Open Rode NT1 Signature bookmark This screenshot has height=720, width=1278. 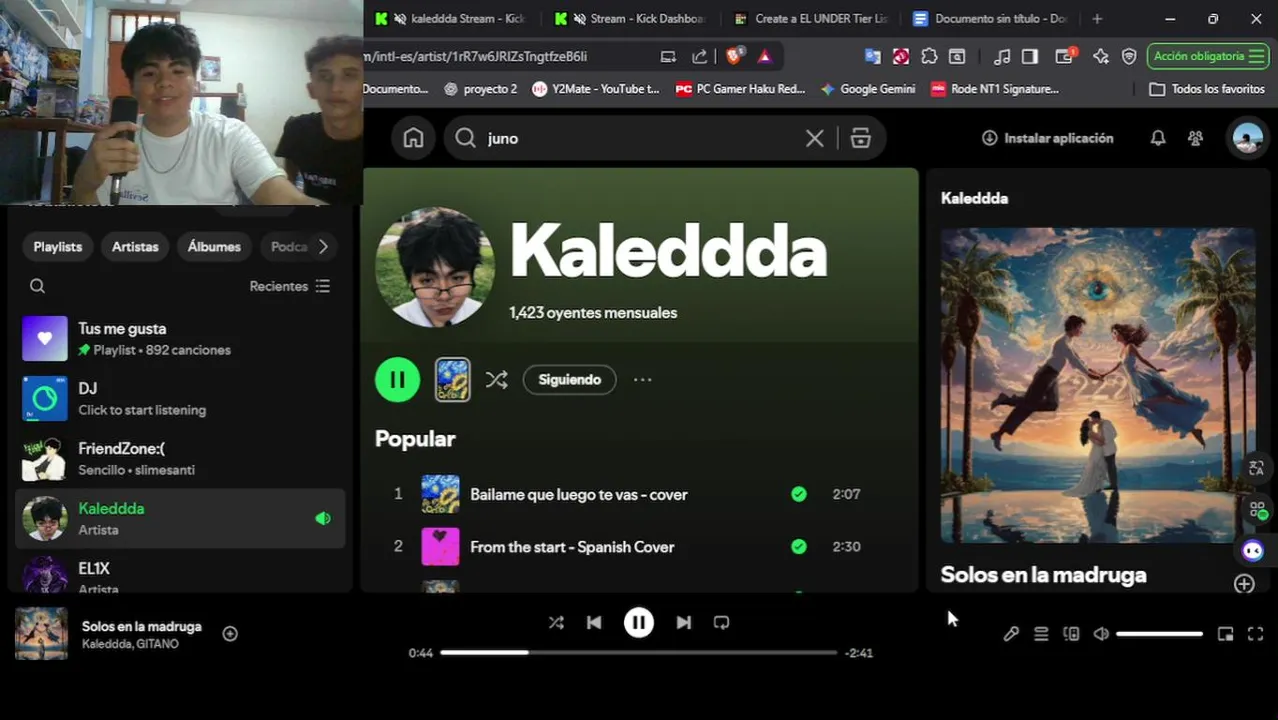point(994,89)
